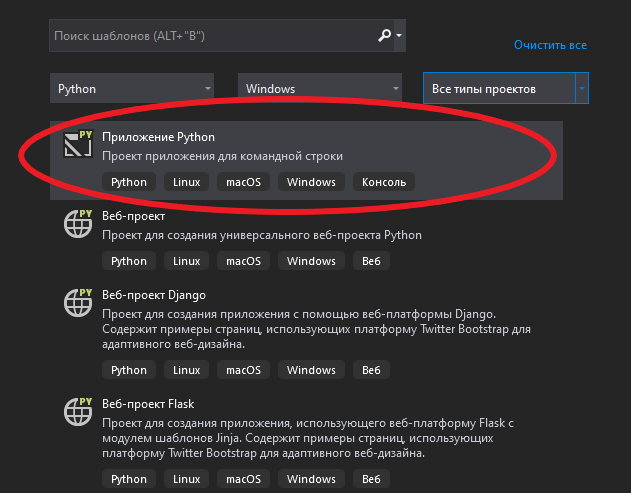Click the "Очистить все" link
The width and height of the screenshot is (631, 493).
tap(550, 45)
